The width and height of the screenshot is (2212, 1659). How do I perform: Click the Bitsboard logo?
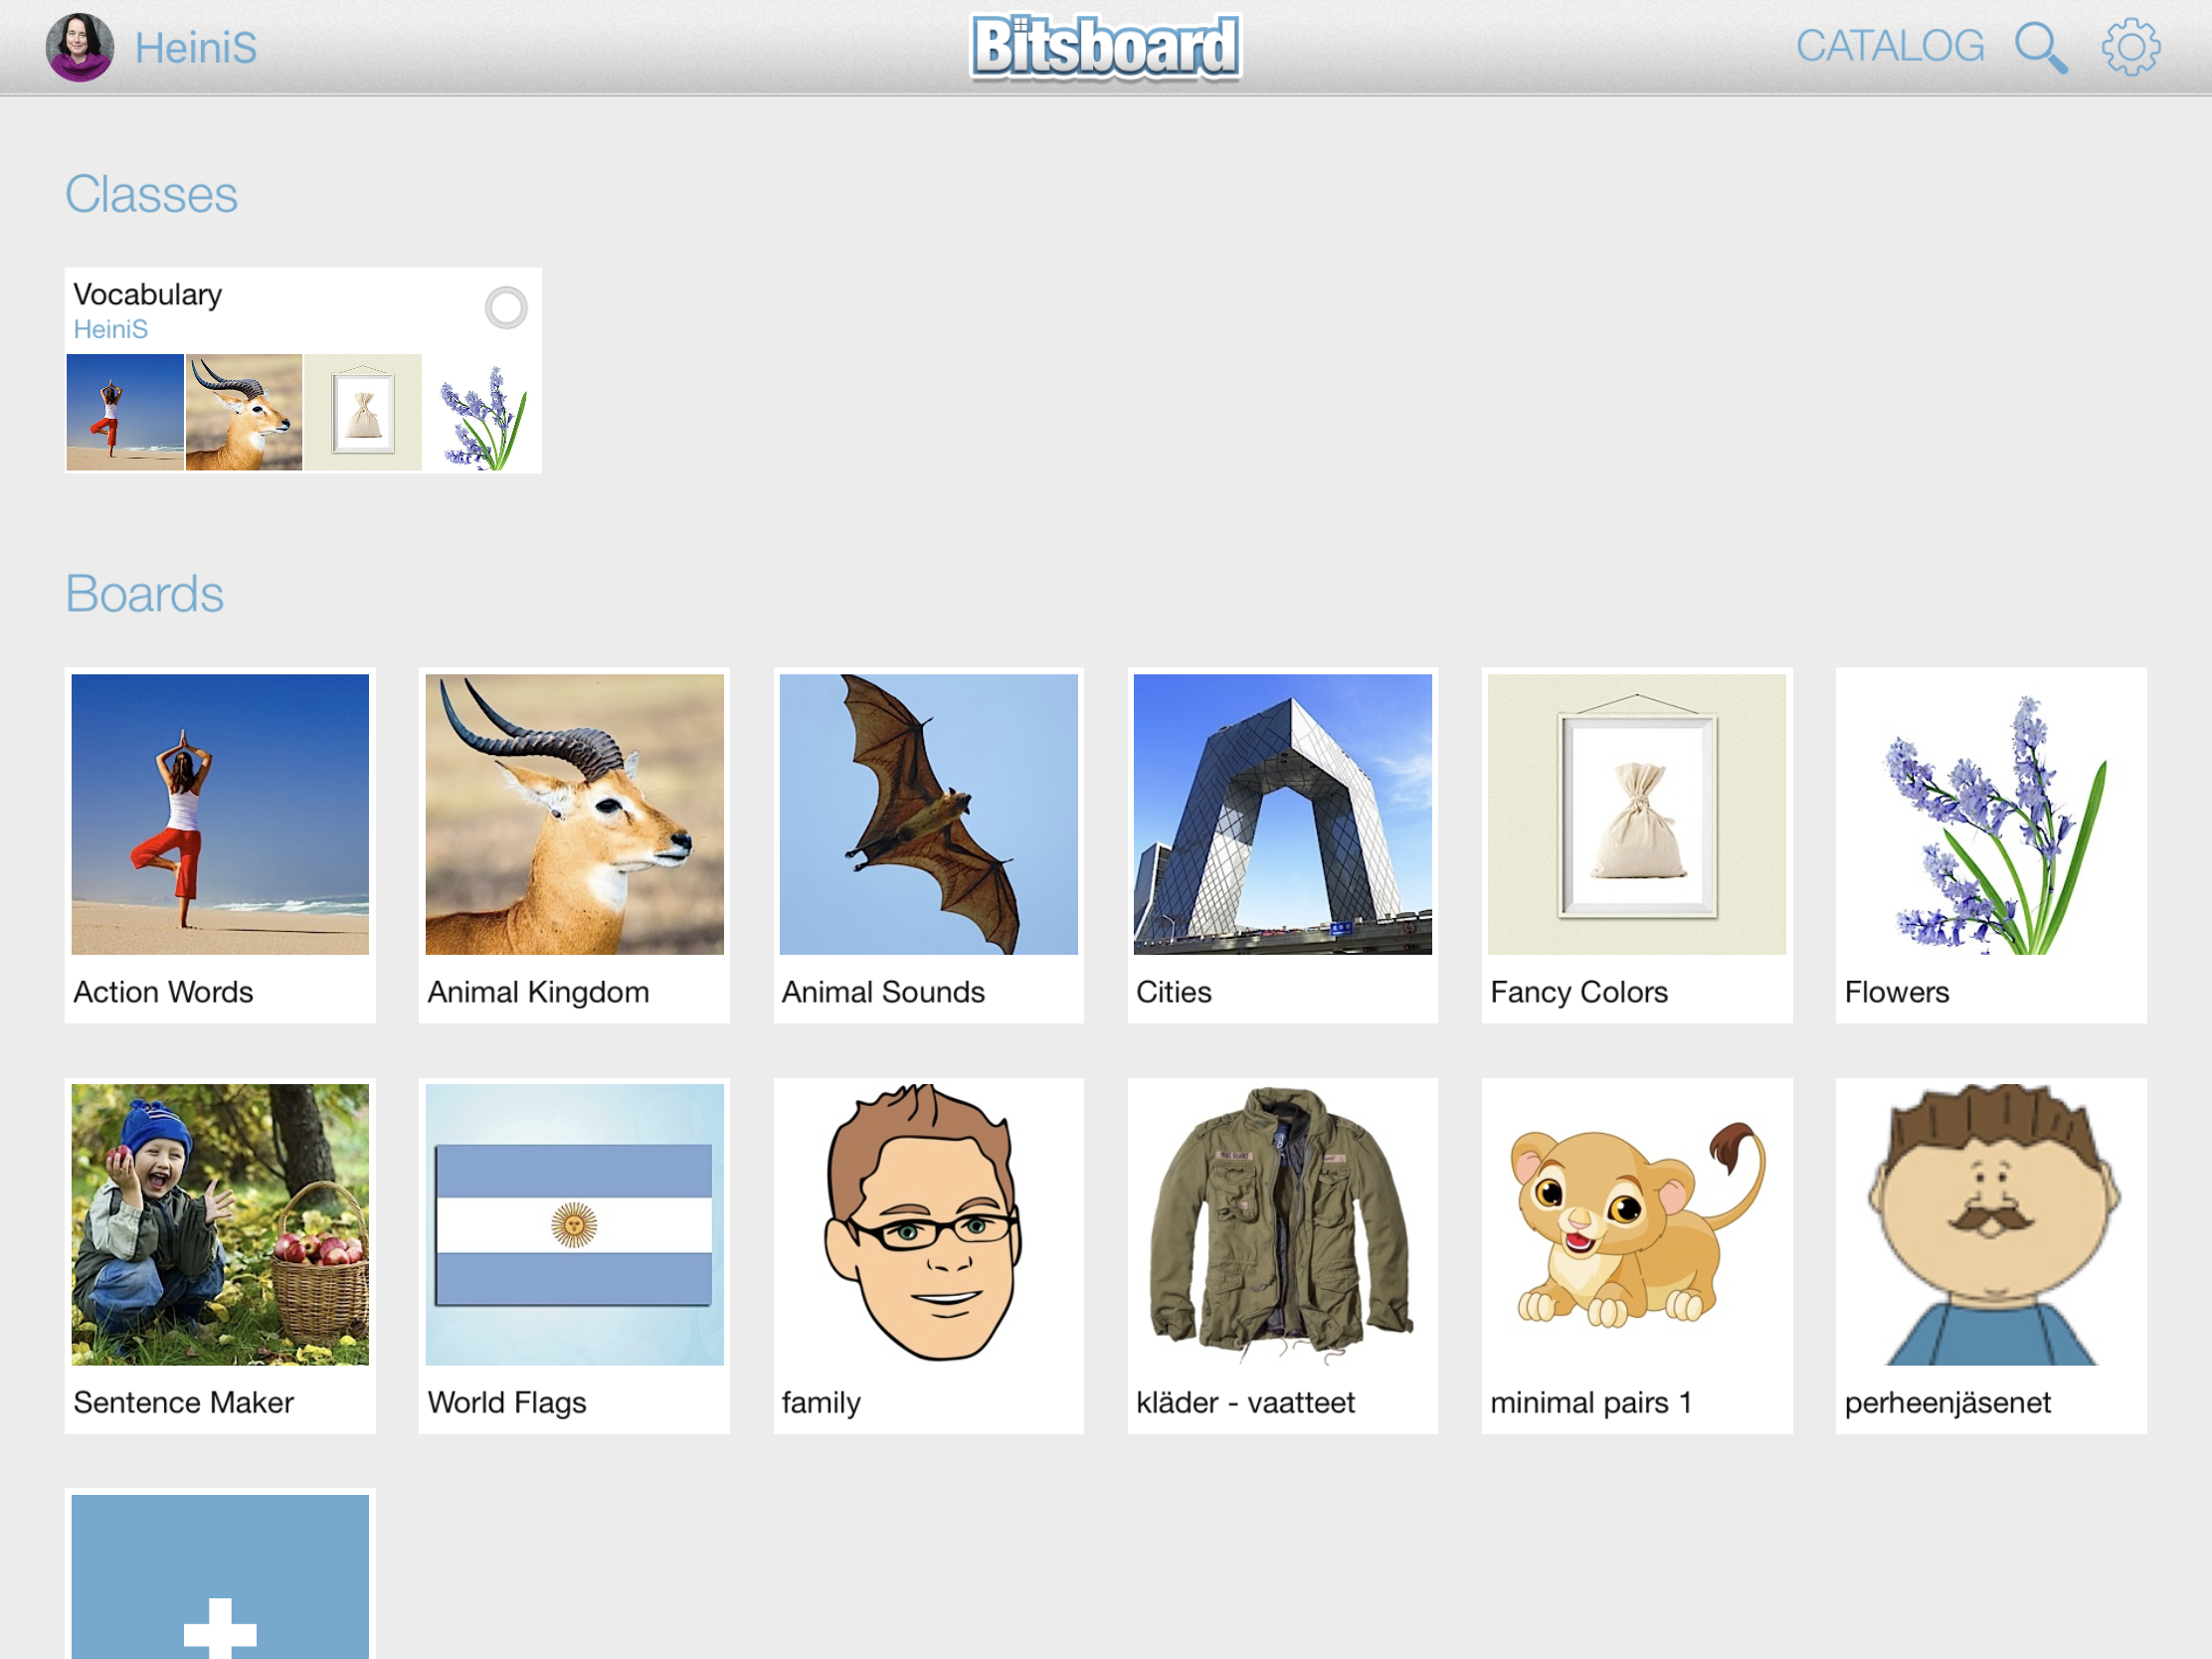pyautogui.click(x=1105, y=47)
